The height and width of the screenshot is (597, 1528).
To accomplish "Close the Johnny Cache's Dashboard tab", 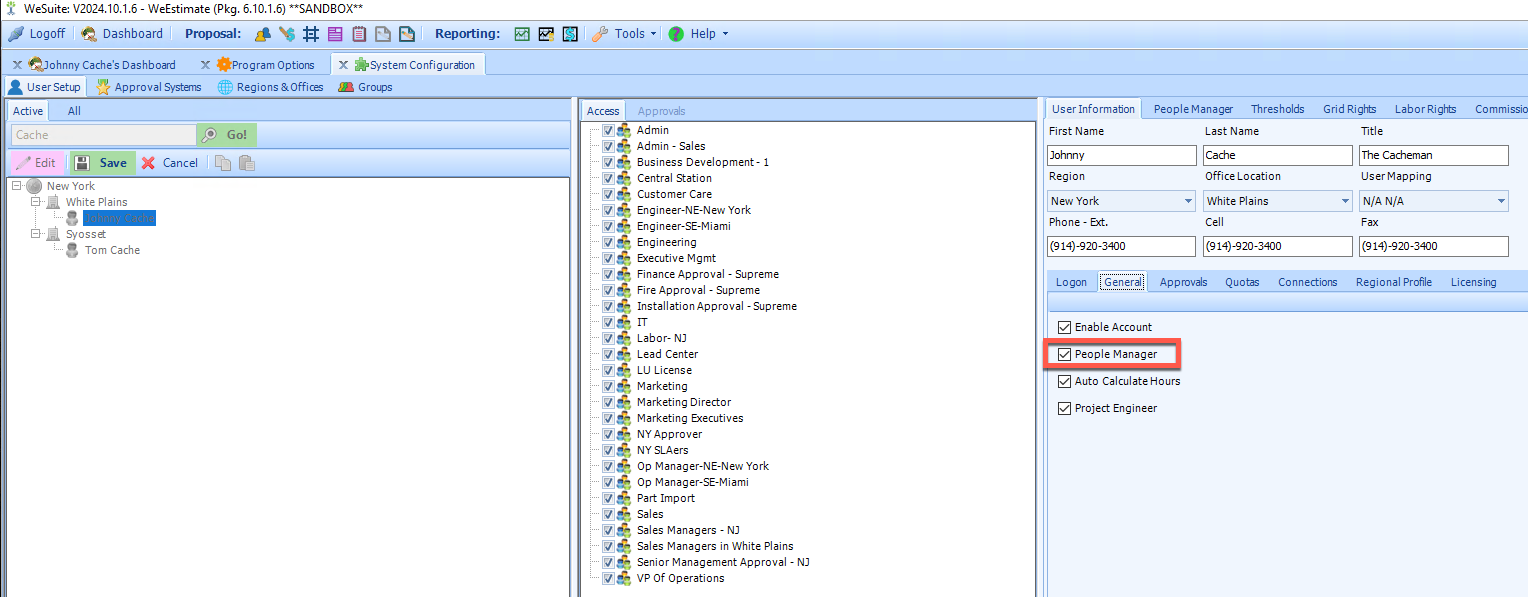I will tap(17, 65).
